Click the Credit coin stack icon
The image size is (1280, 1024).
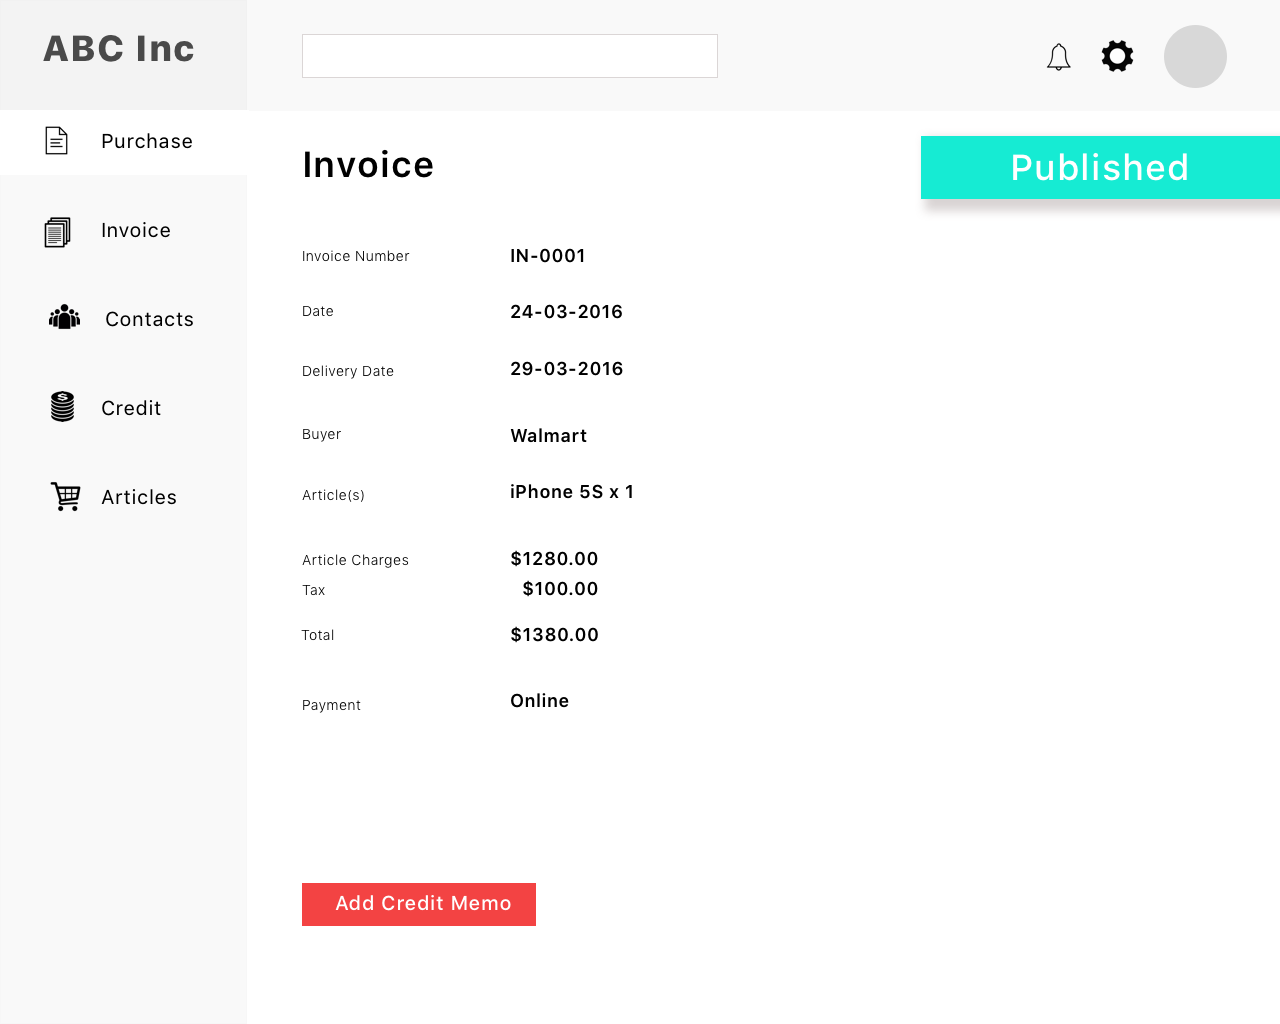point(62,406)
